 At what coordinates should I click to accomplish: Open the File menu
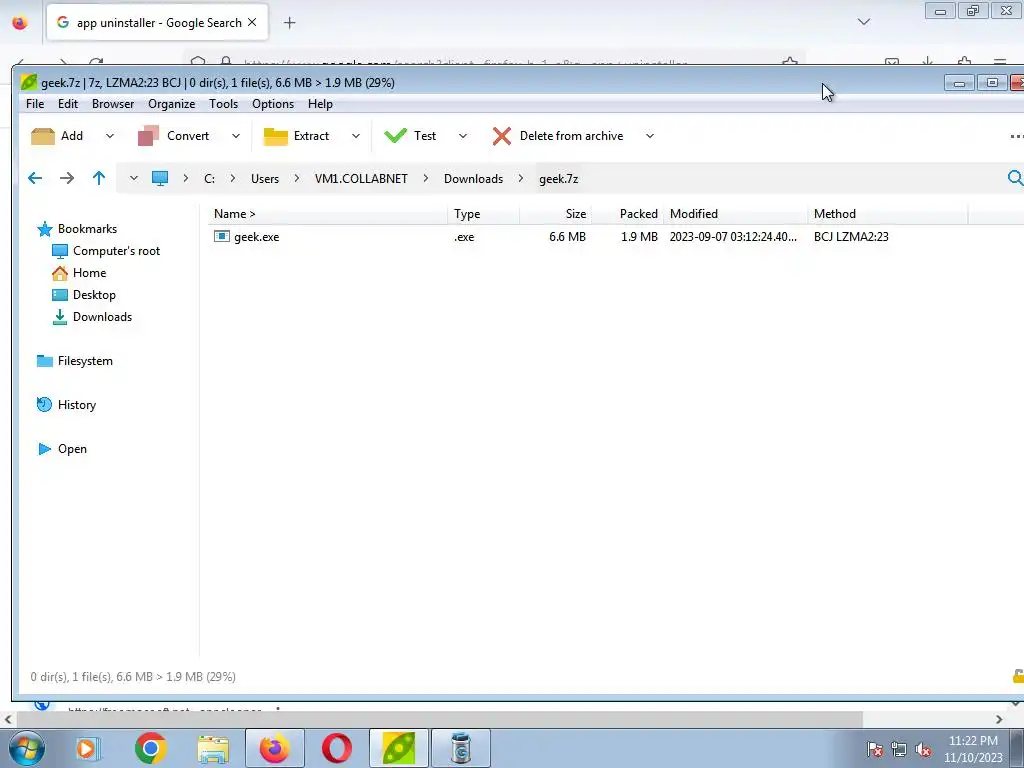pos(35,104)
